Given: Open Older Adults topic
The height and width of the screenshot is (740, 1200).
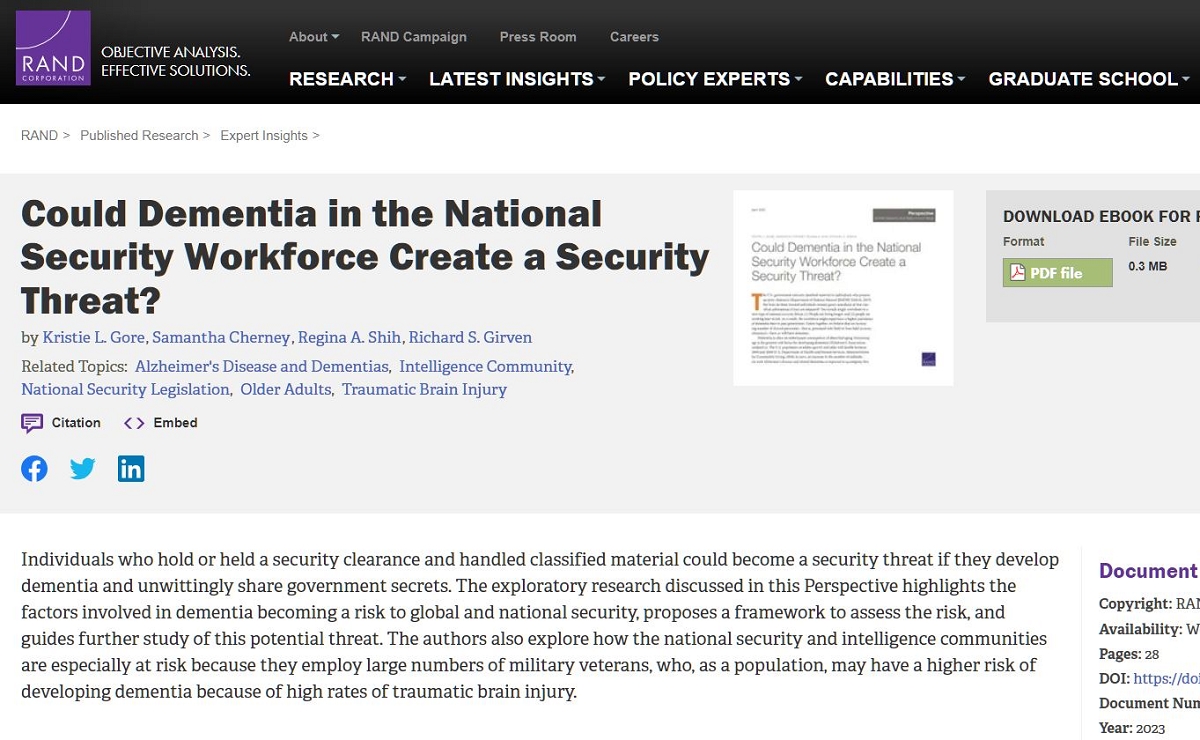Looking at the screenshot, I should pyautogui.click(x=286, y=389).
